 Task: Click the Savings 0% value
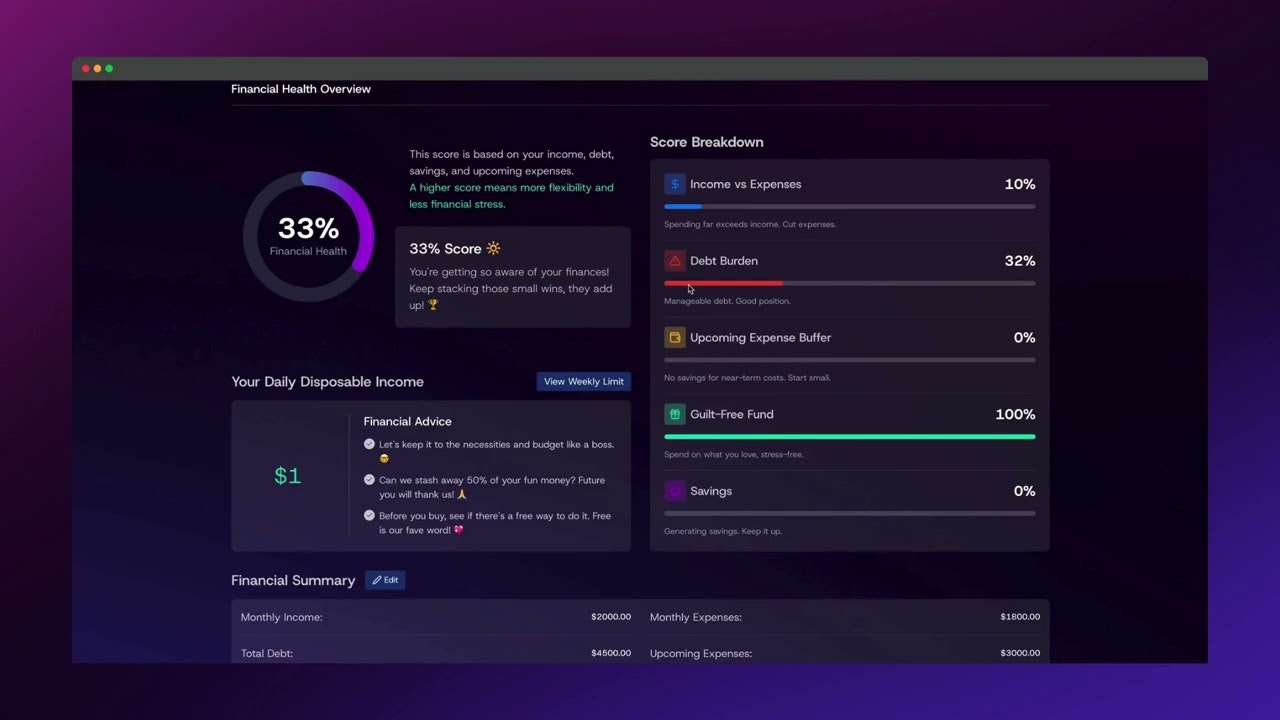coord(1025,491)
